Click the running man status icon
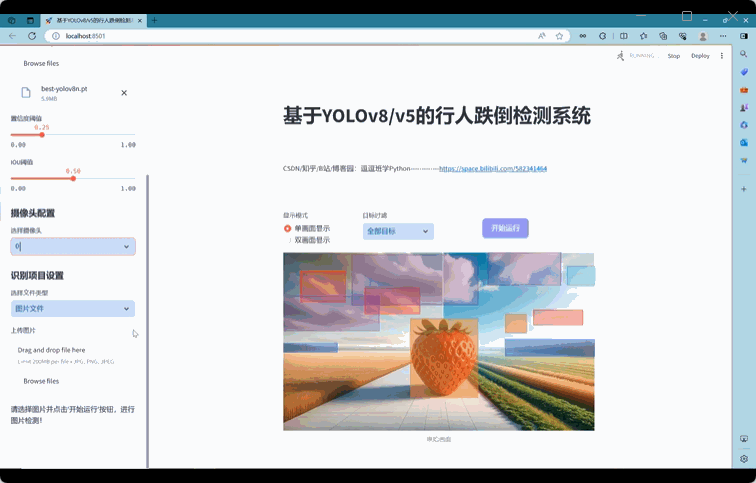Screen dimensions: 756x483 coord(621,56)
